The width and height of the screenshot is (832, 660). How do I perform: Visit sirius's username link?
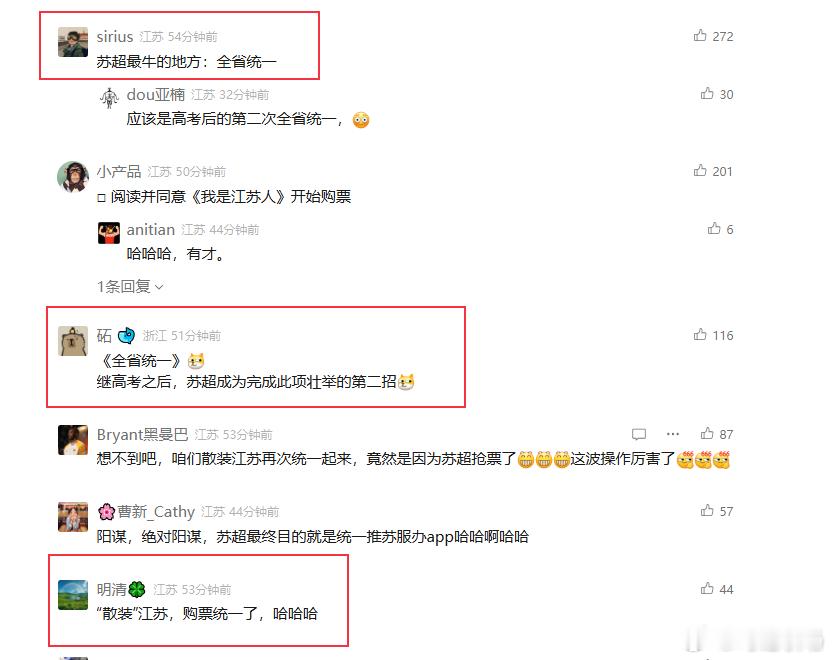tap(115, 37)
